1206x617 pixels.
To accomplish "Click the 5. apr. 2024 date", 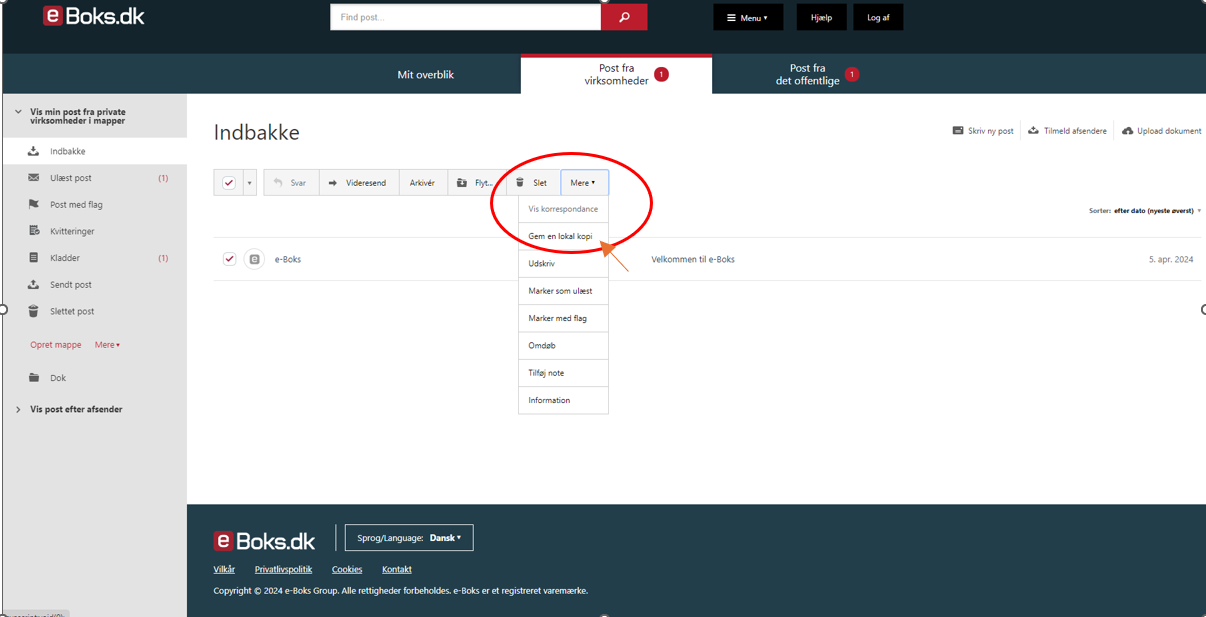I will (x=1171, y=259).
